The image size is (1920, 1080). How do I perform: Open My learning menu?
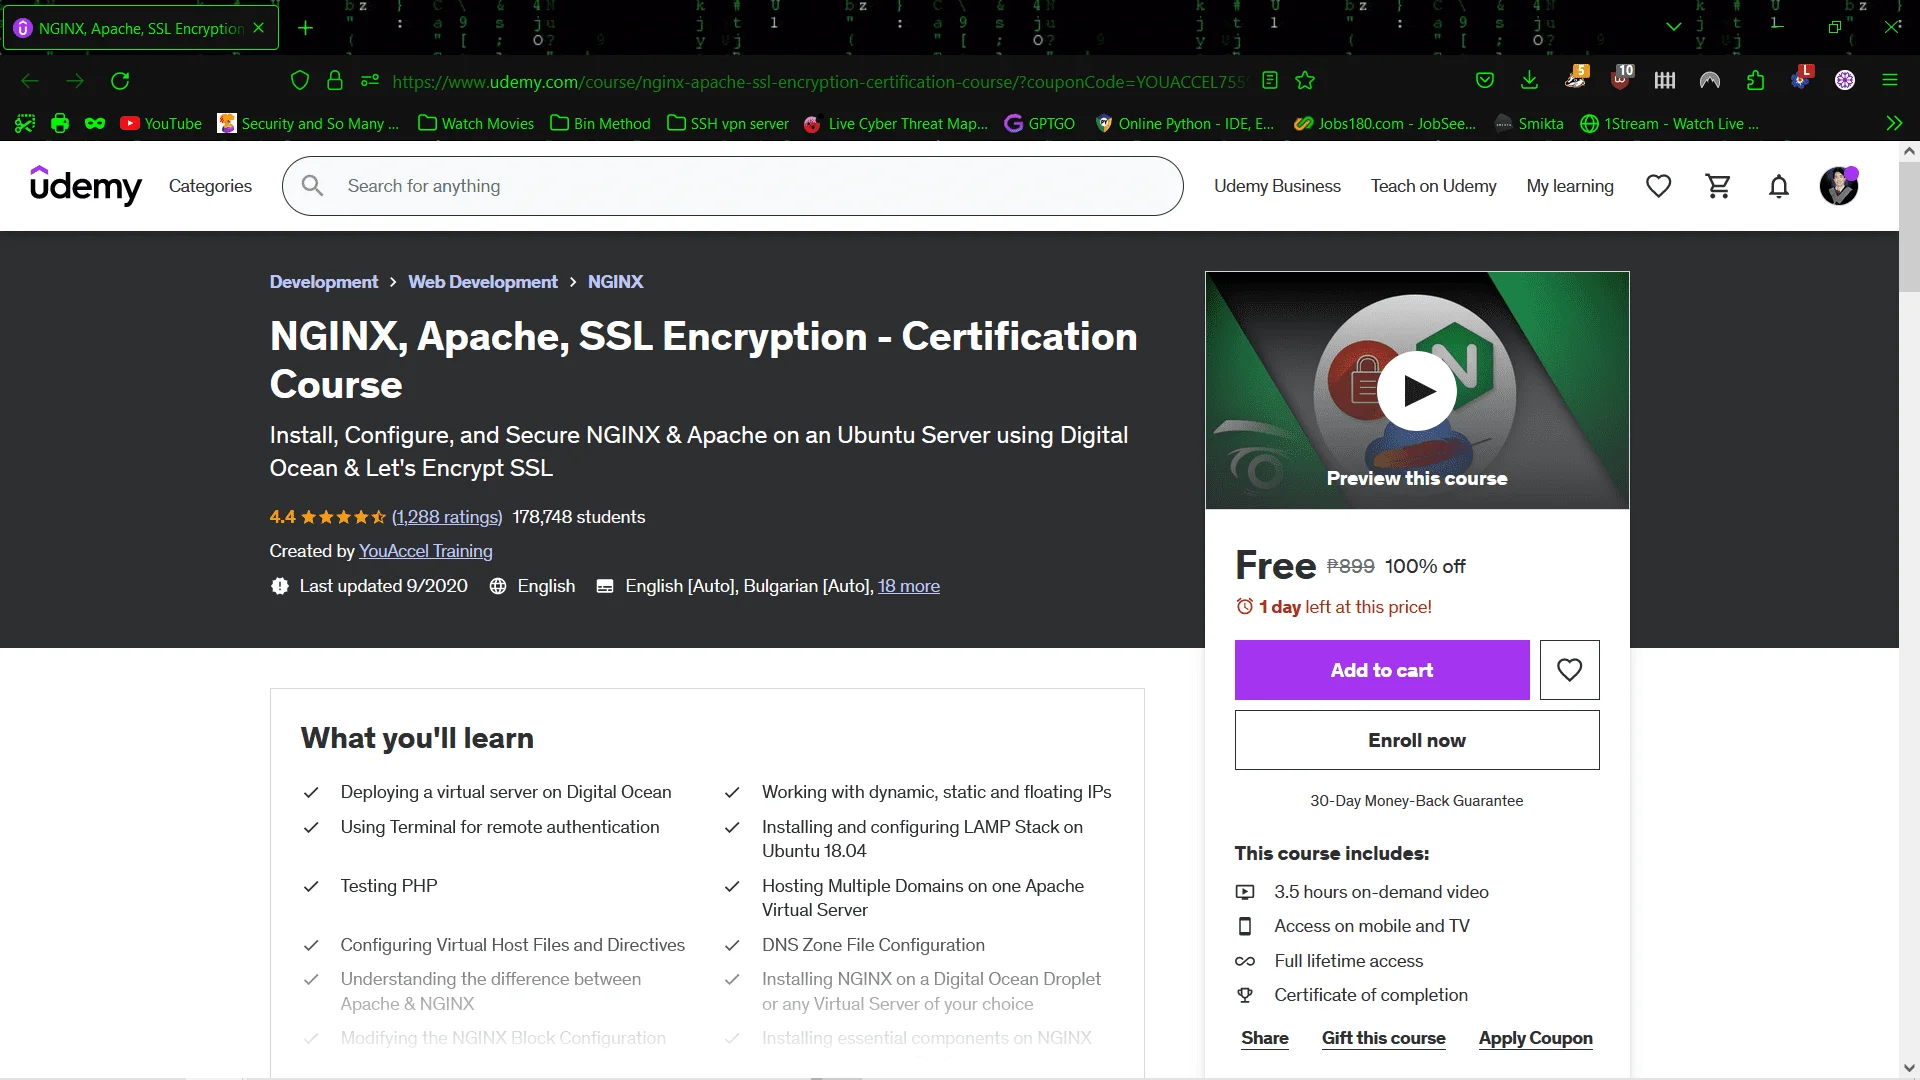click(1570, 186)
